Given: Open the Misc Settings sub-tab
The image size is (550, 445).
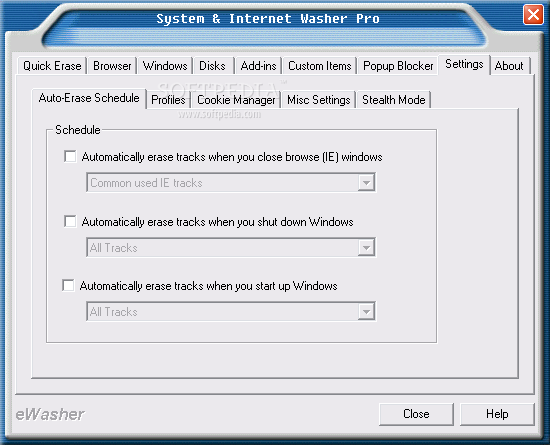Looking at the screenshot, I should [x=318, y=100].
